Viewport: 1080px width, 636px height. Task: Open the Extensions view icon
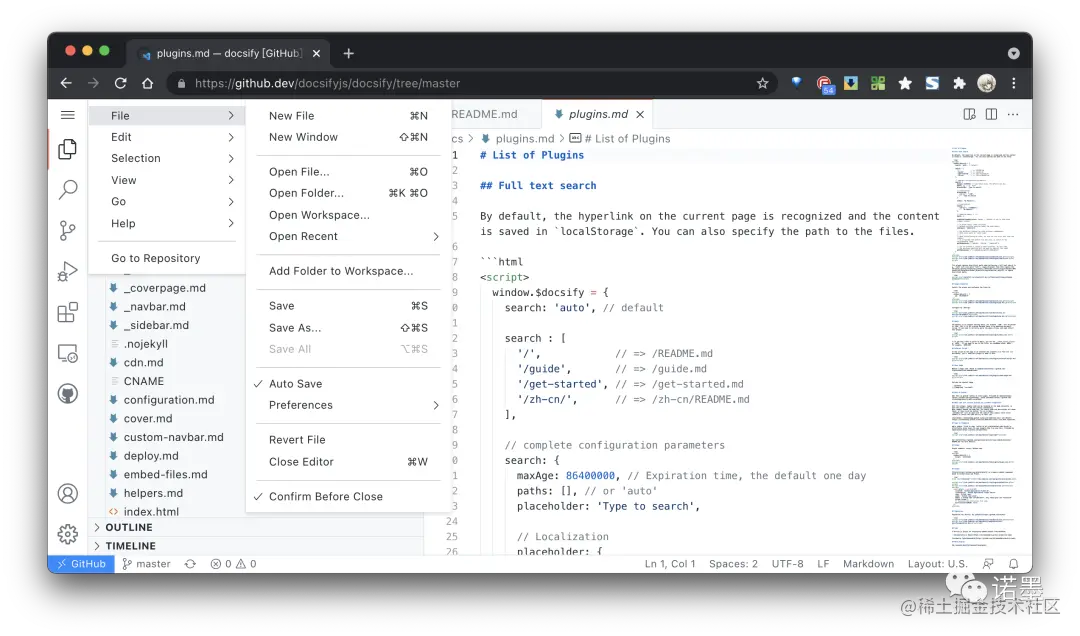(x=68, y=312)
